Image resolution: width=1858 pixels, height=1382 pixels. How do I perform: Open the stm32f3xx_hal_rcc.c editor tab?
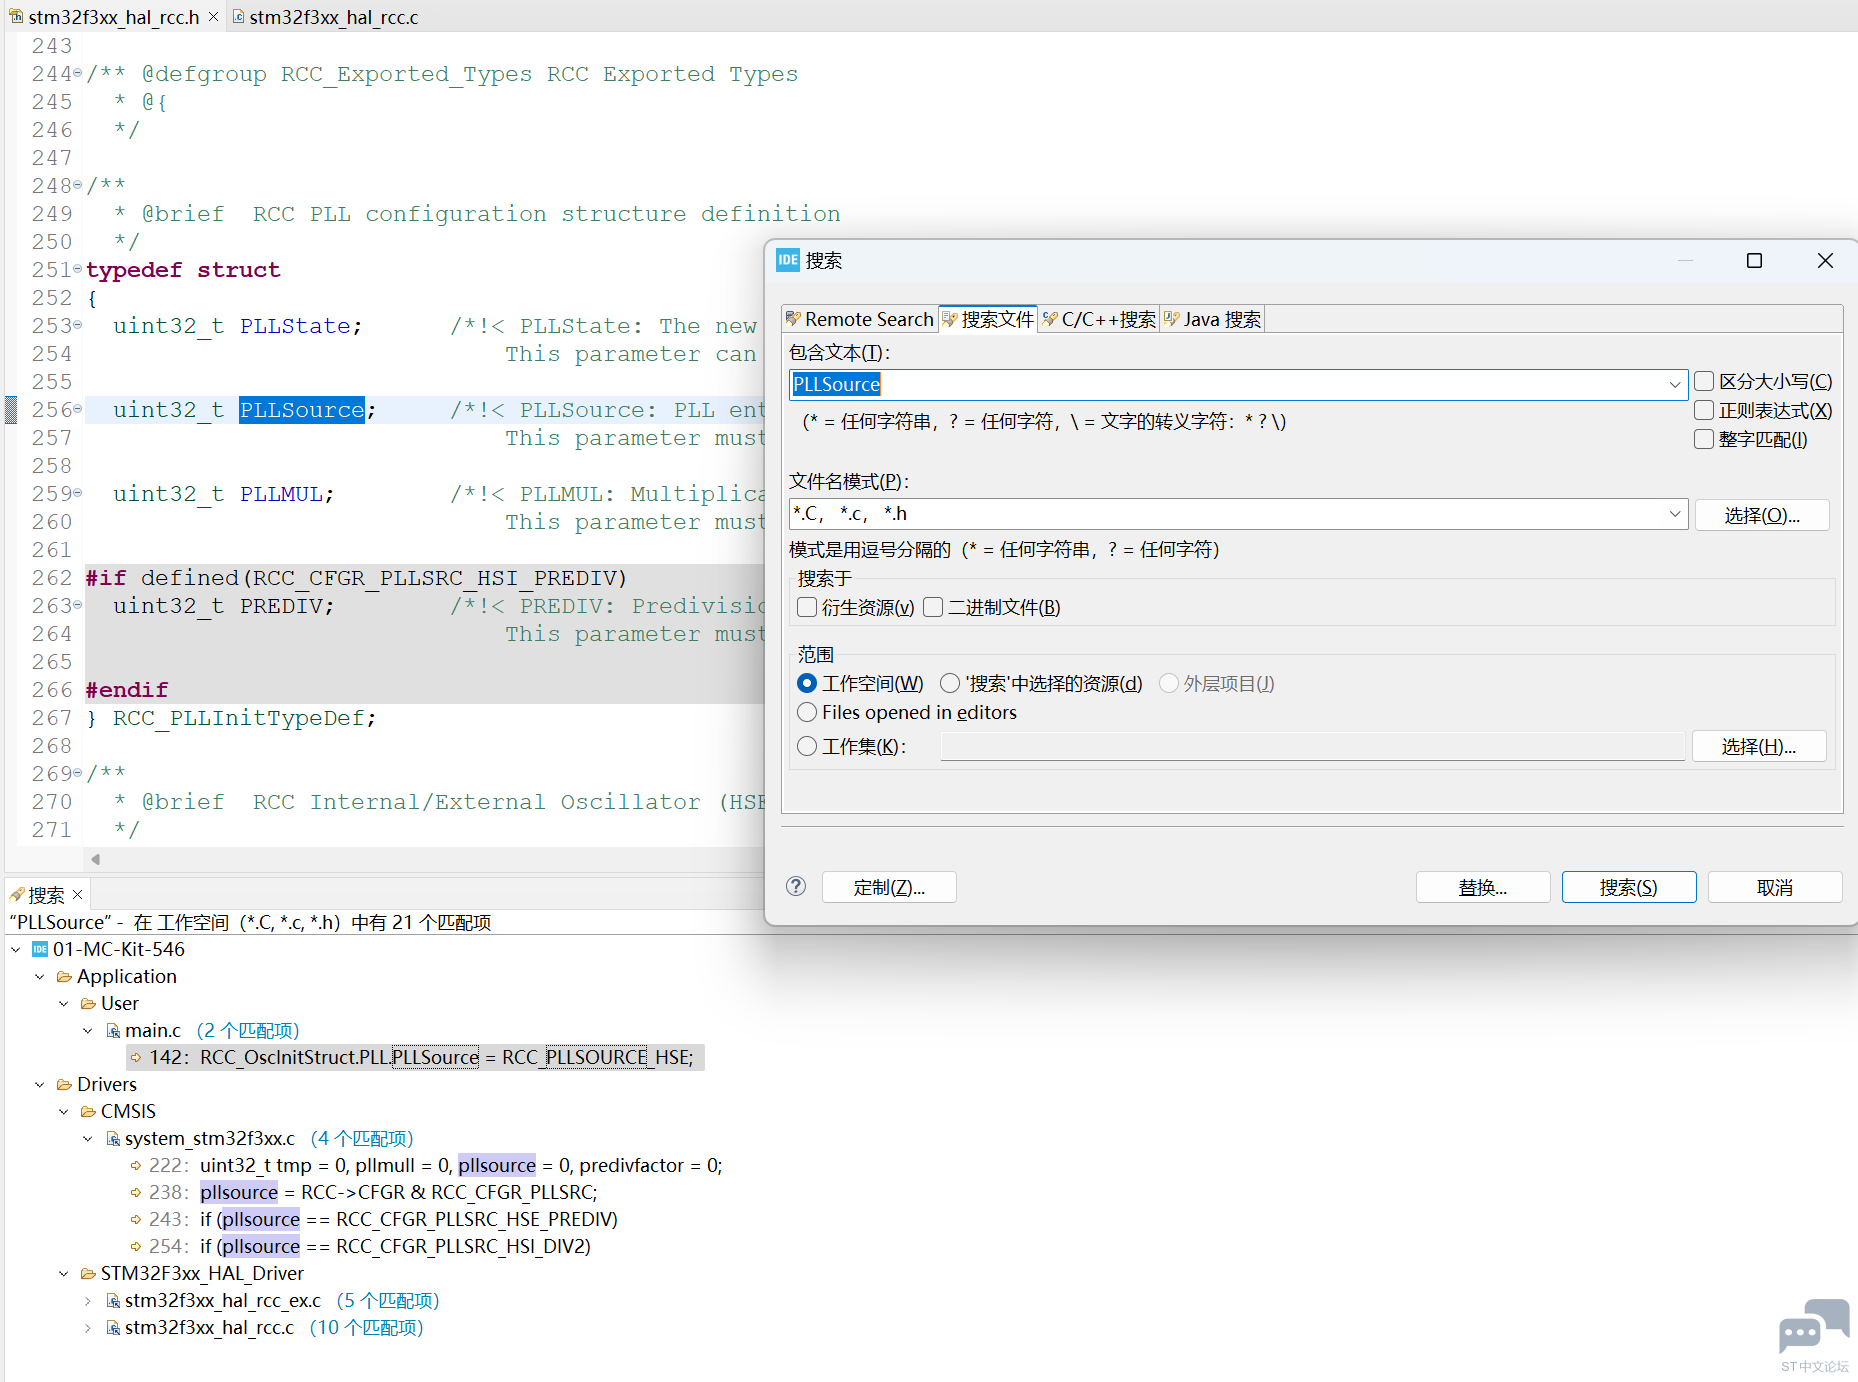click(325, 17)
